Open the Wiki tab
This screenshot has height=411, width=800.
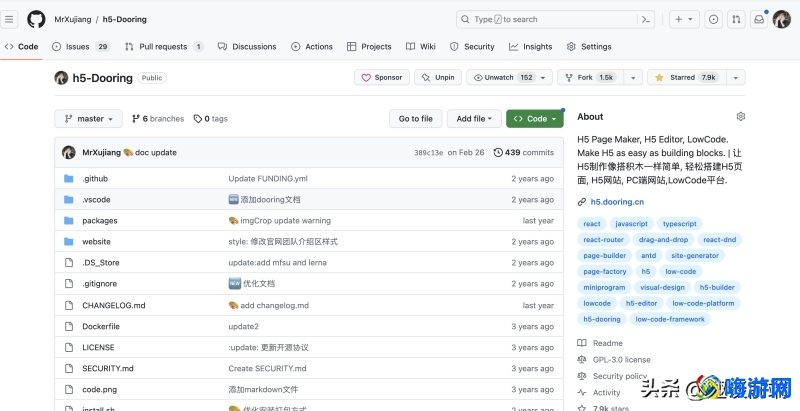[421, 46]
